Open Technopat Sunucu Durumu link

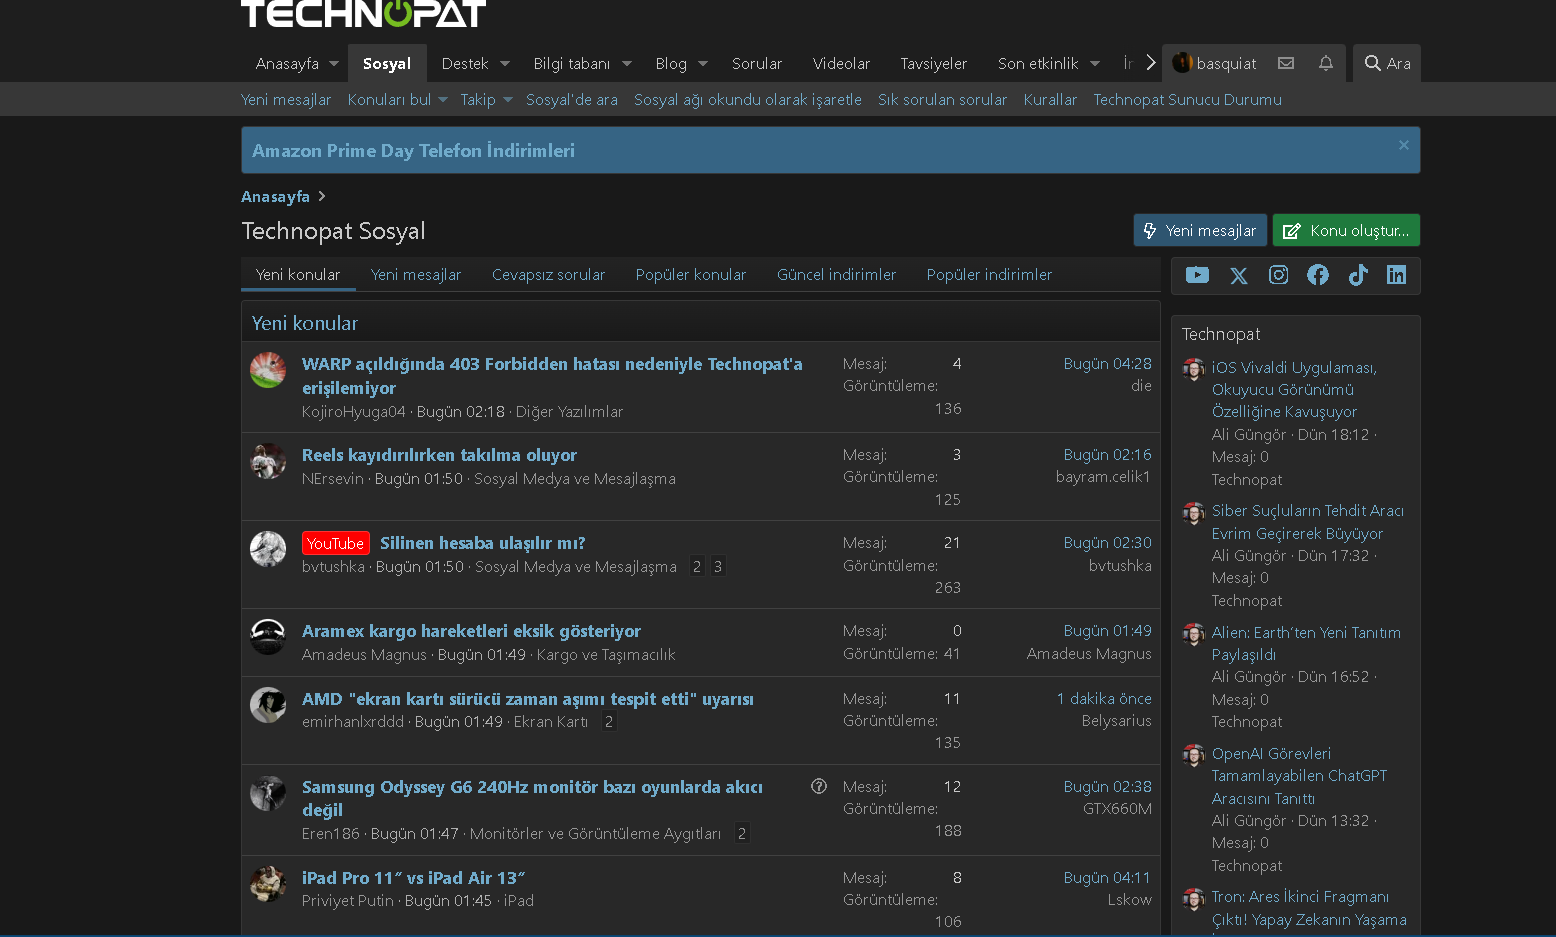pos(1187,99)
